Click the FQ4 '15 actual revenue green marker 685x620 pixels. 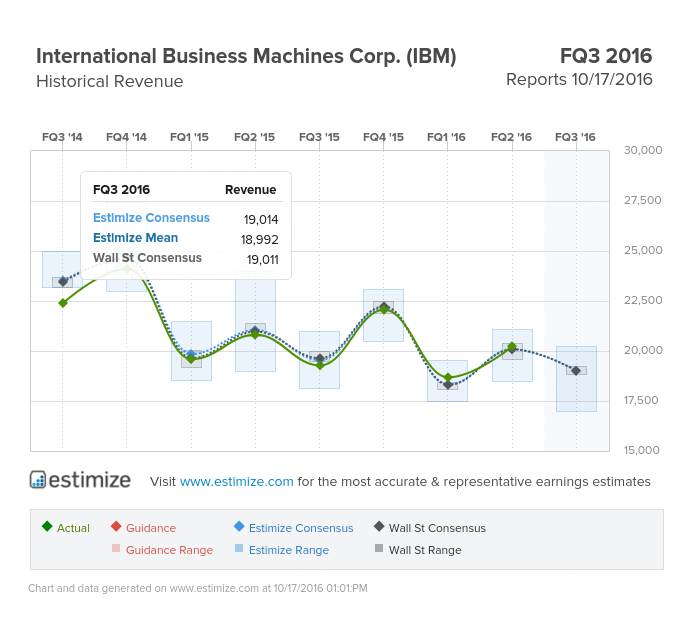coord(384,309)
